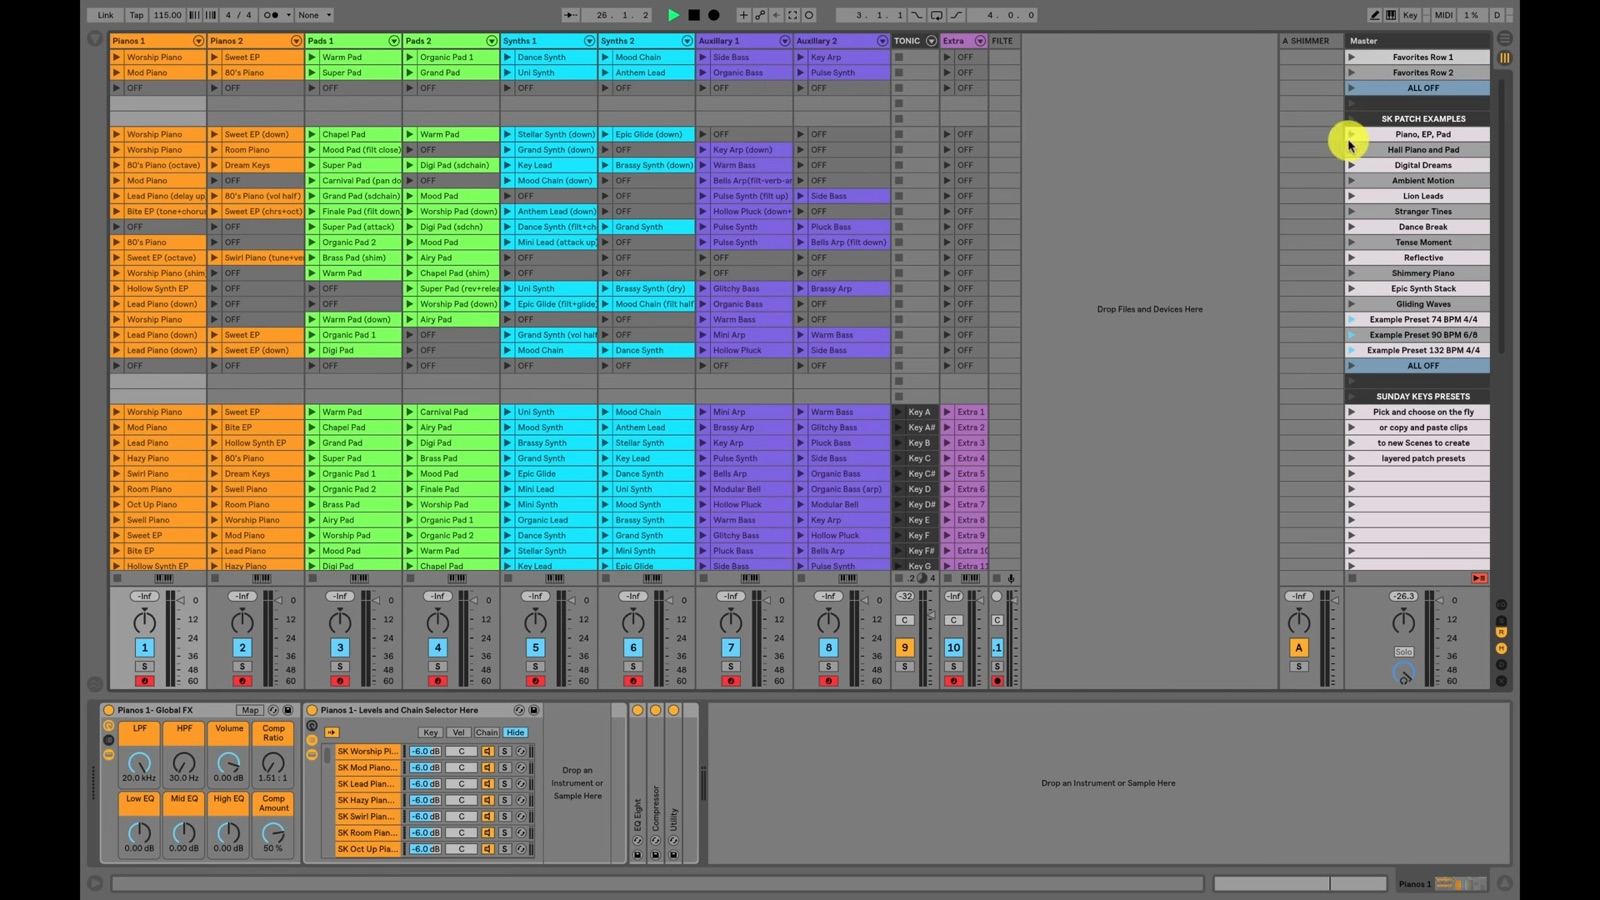Solo track 3 with S button
Screen dimensions: 1600x900
point(340,666)
